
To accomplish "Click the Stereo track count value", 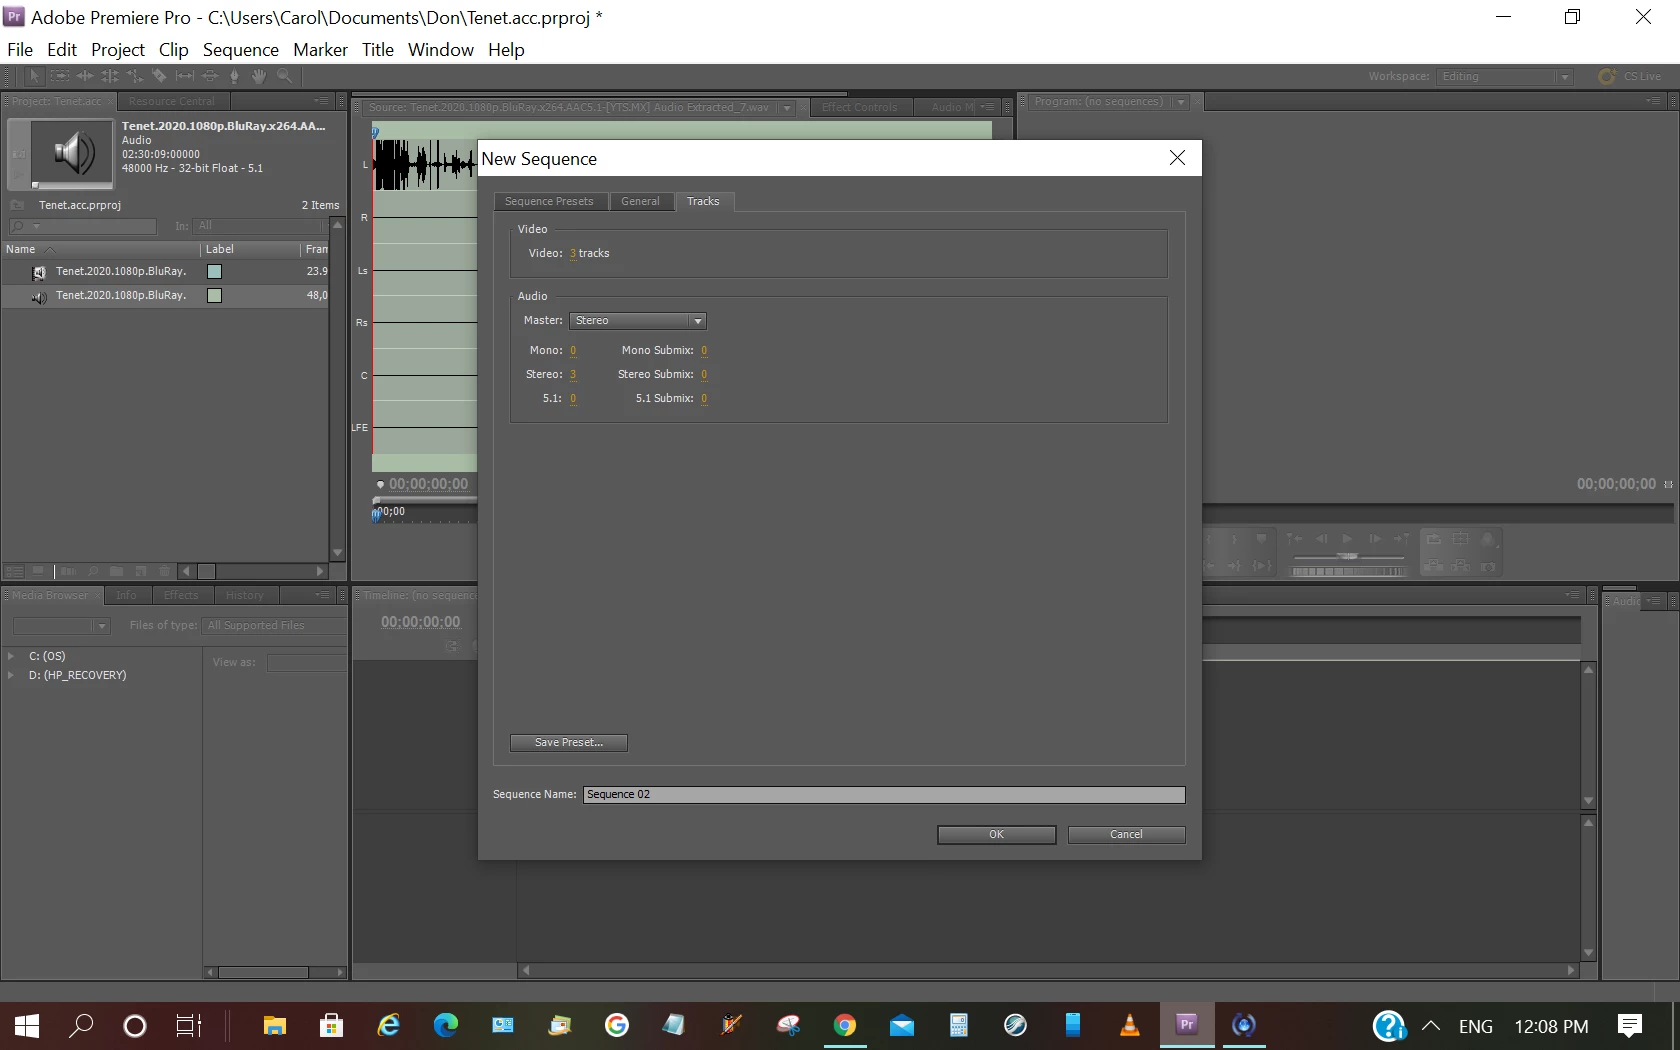I will [x=573, y=375].
